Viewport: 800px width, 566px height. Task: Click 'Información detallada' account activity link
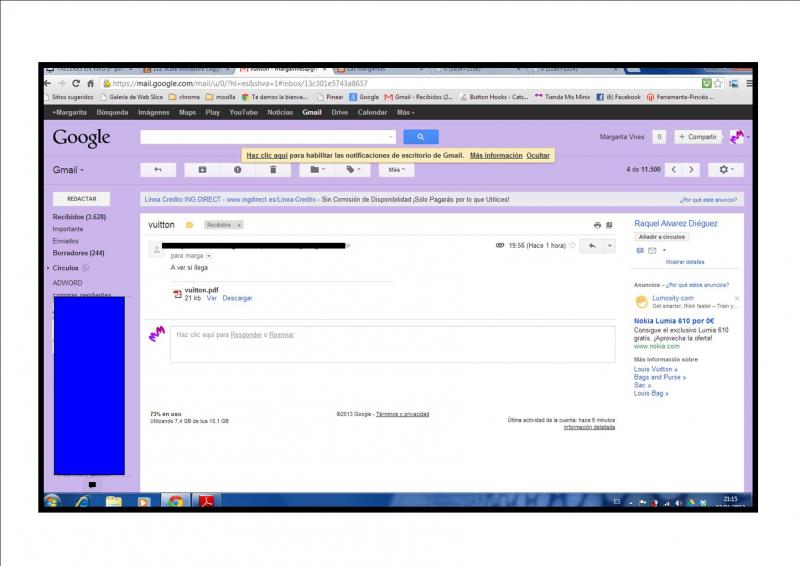point(589,427)
